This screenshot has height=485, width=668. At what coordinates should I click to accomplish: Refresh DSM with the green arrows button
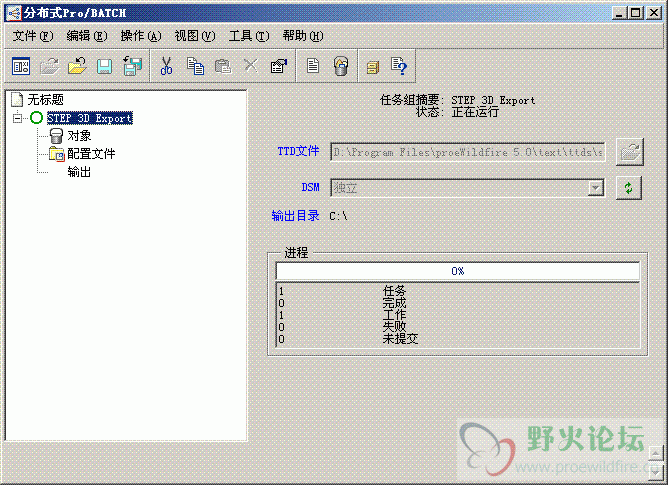pos(629,188)
